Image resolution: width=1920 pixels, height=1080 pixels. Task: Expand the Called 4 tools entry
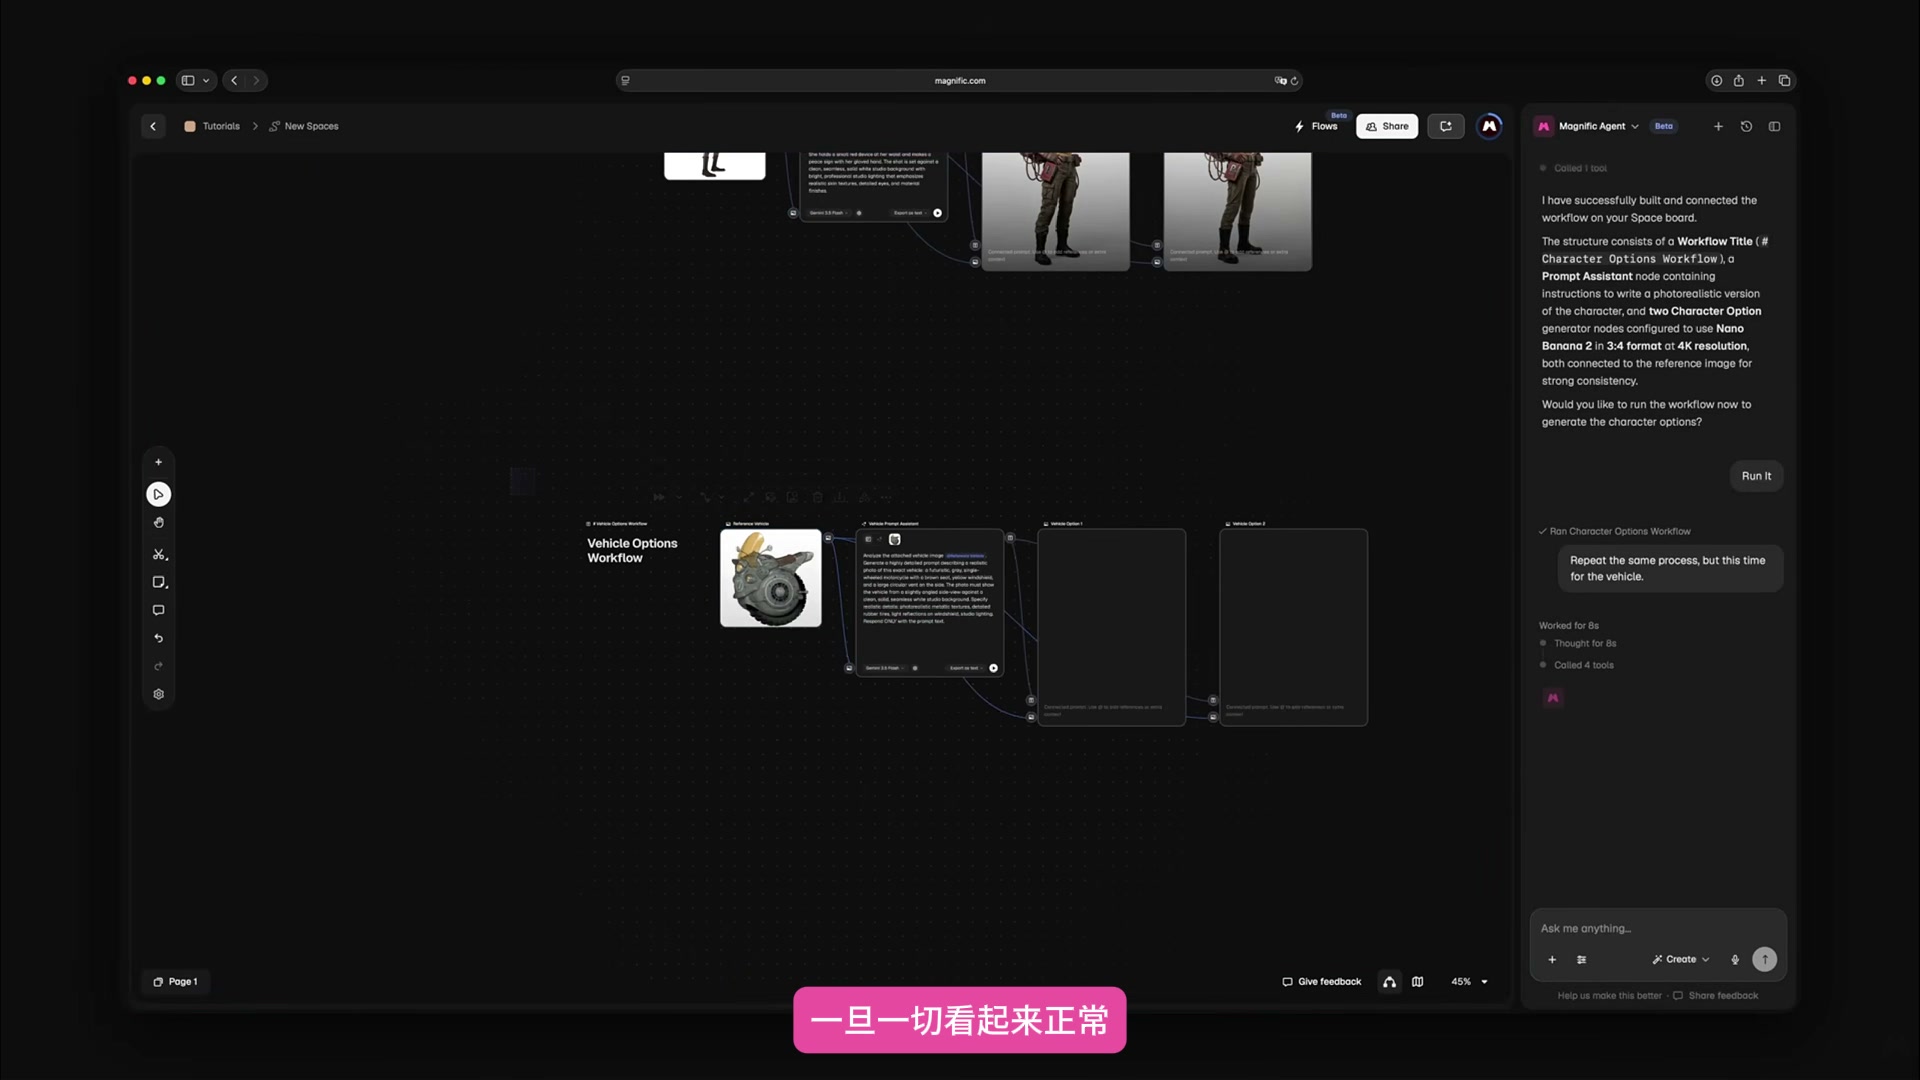point(1583,665)
